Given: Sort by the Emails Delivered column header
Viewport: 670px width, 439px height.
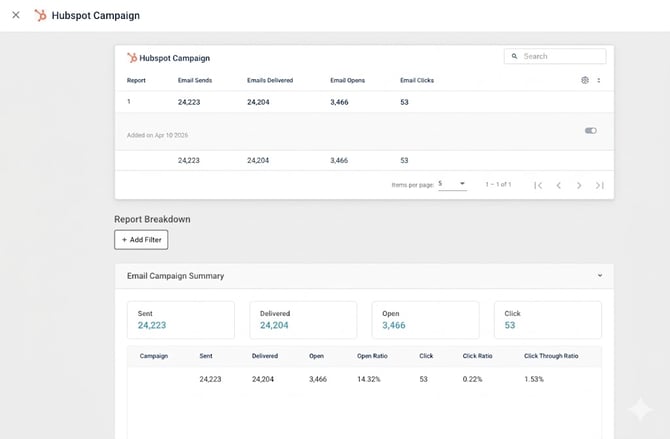Looking at the screenshot, I should coord(270,80).
